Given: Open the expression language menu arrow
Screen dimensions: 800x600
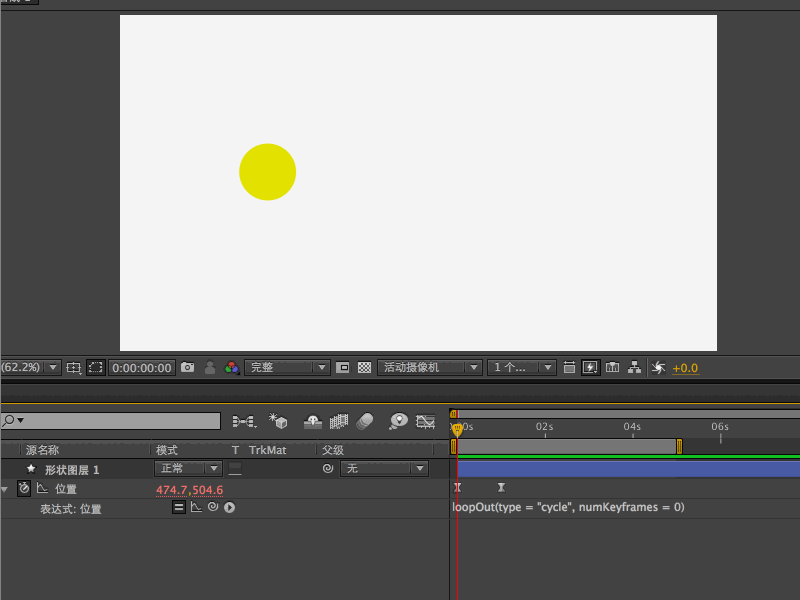Looking at the screenshot, I should (x=230, y=508).
